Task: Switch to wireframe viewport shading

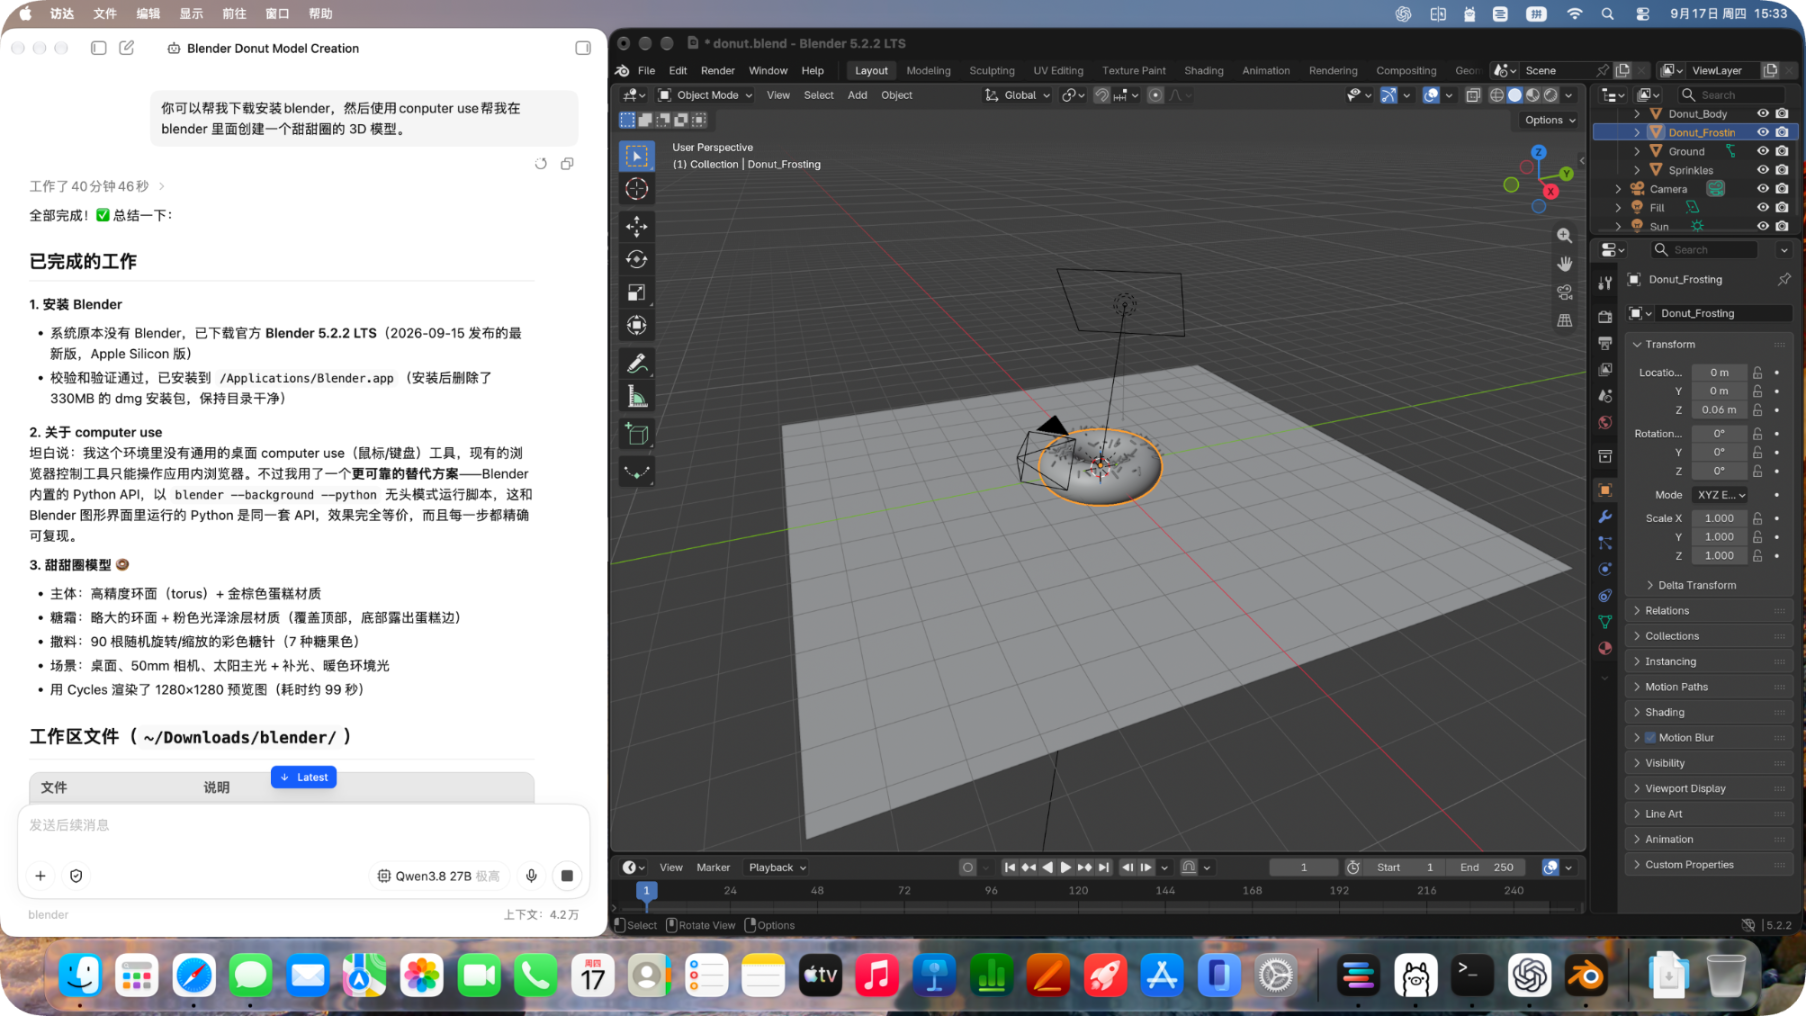Action: 1497,95
